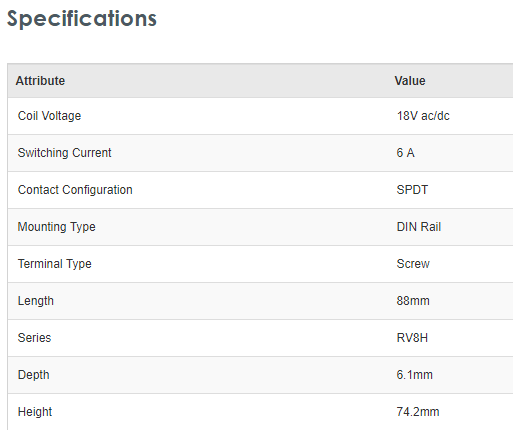Screen dimensions: 513x430
Task: Select the 88mm length value
Action: 413,301
